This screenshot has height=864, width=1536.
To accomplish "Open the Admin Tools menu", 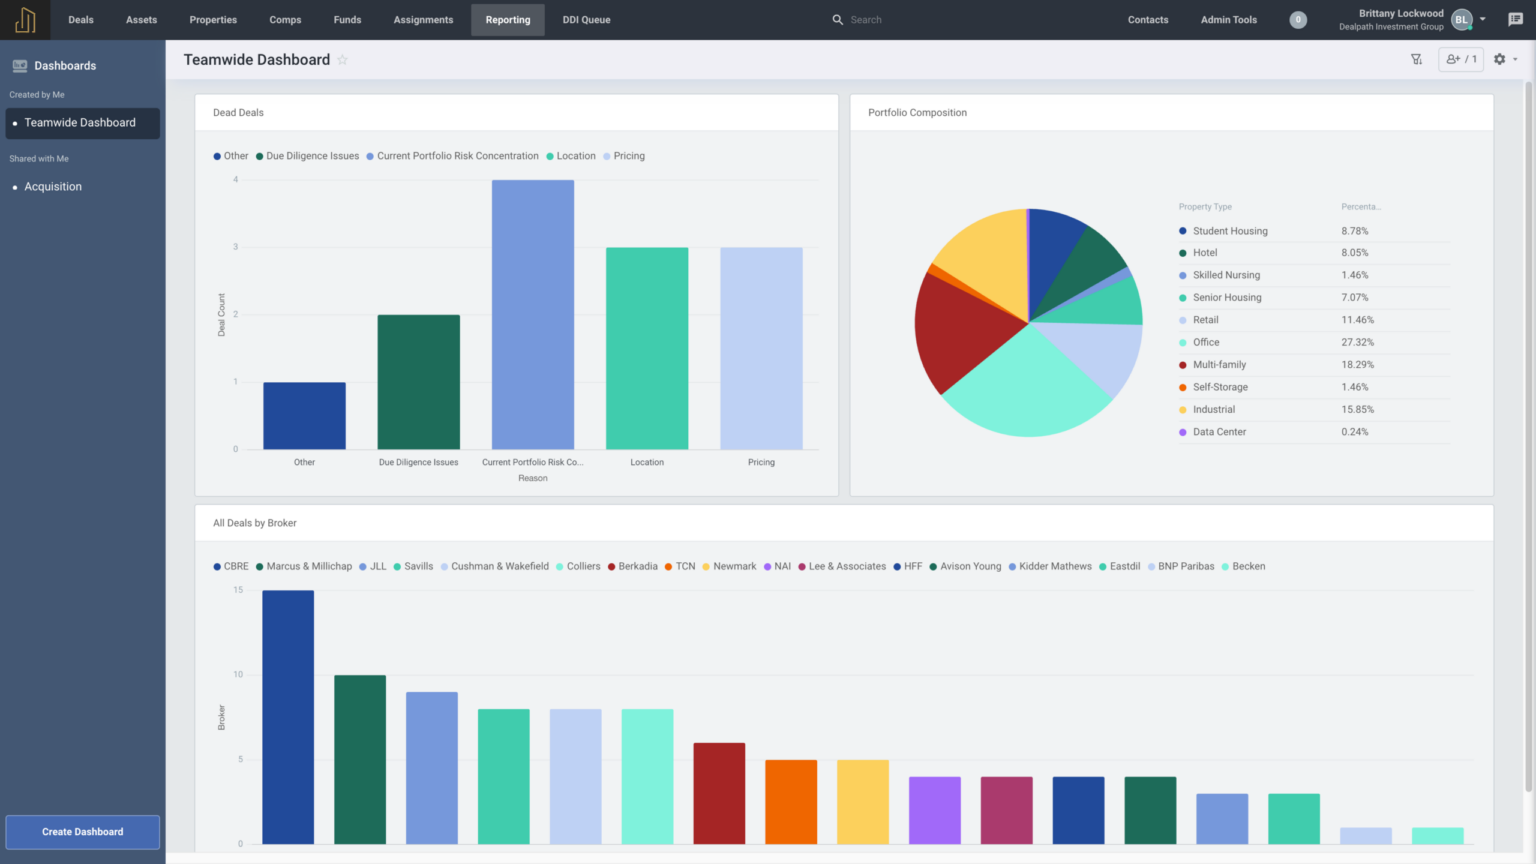I will 1228,19.
